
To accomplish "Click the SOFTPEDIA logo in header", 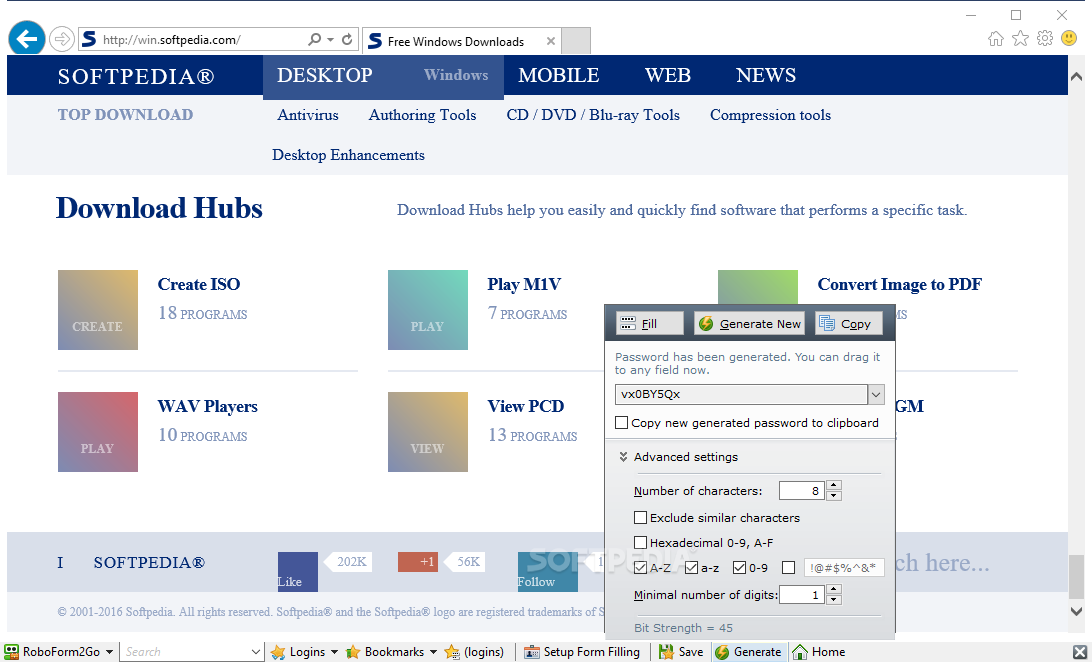I will pos(136,76).
